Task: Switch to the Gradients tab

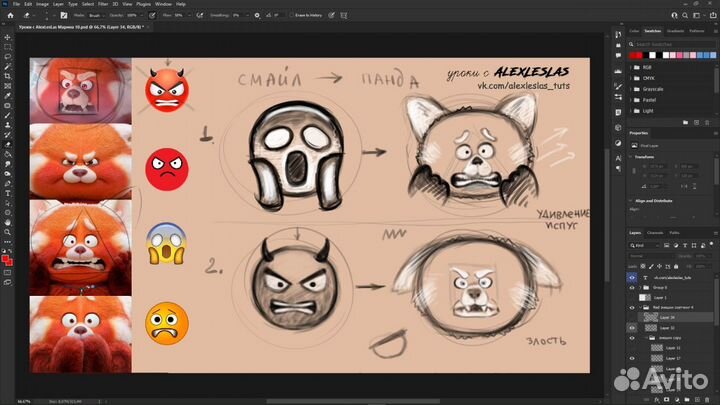Action: point(675,31)
